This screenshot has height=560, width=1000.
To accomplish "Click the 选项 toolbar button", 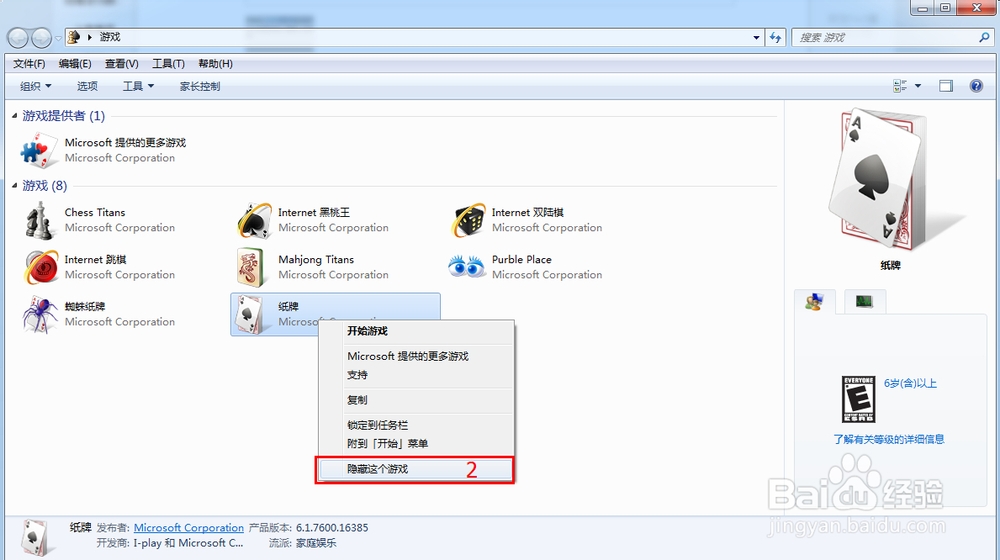I will (x=87, y=86).
